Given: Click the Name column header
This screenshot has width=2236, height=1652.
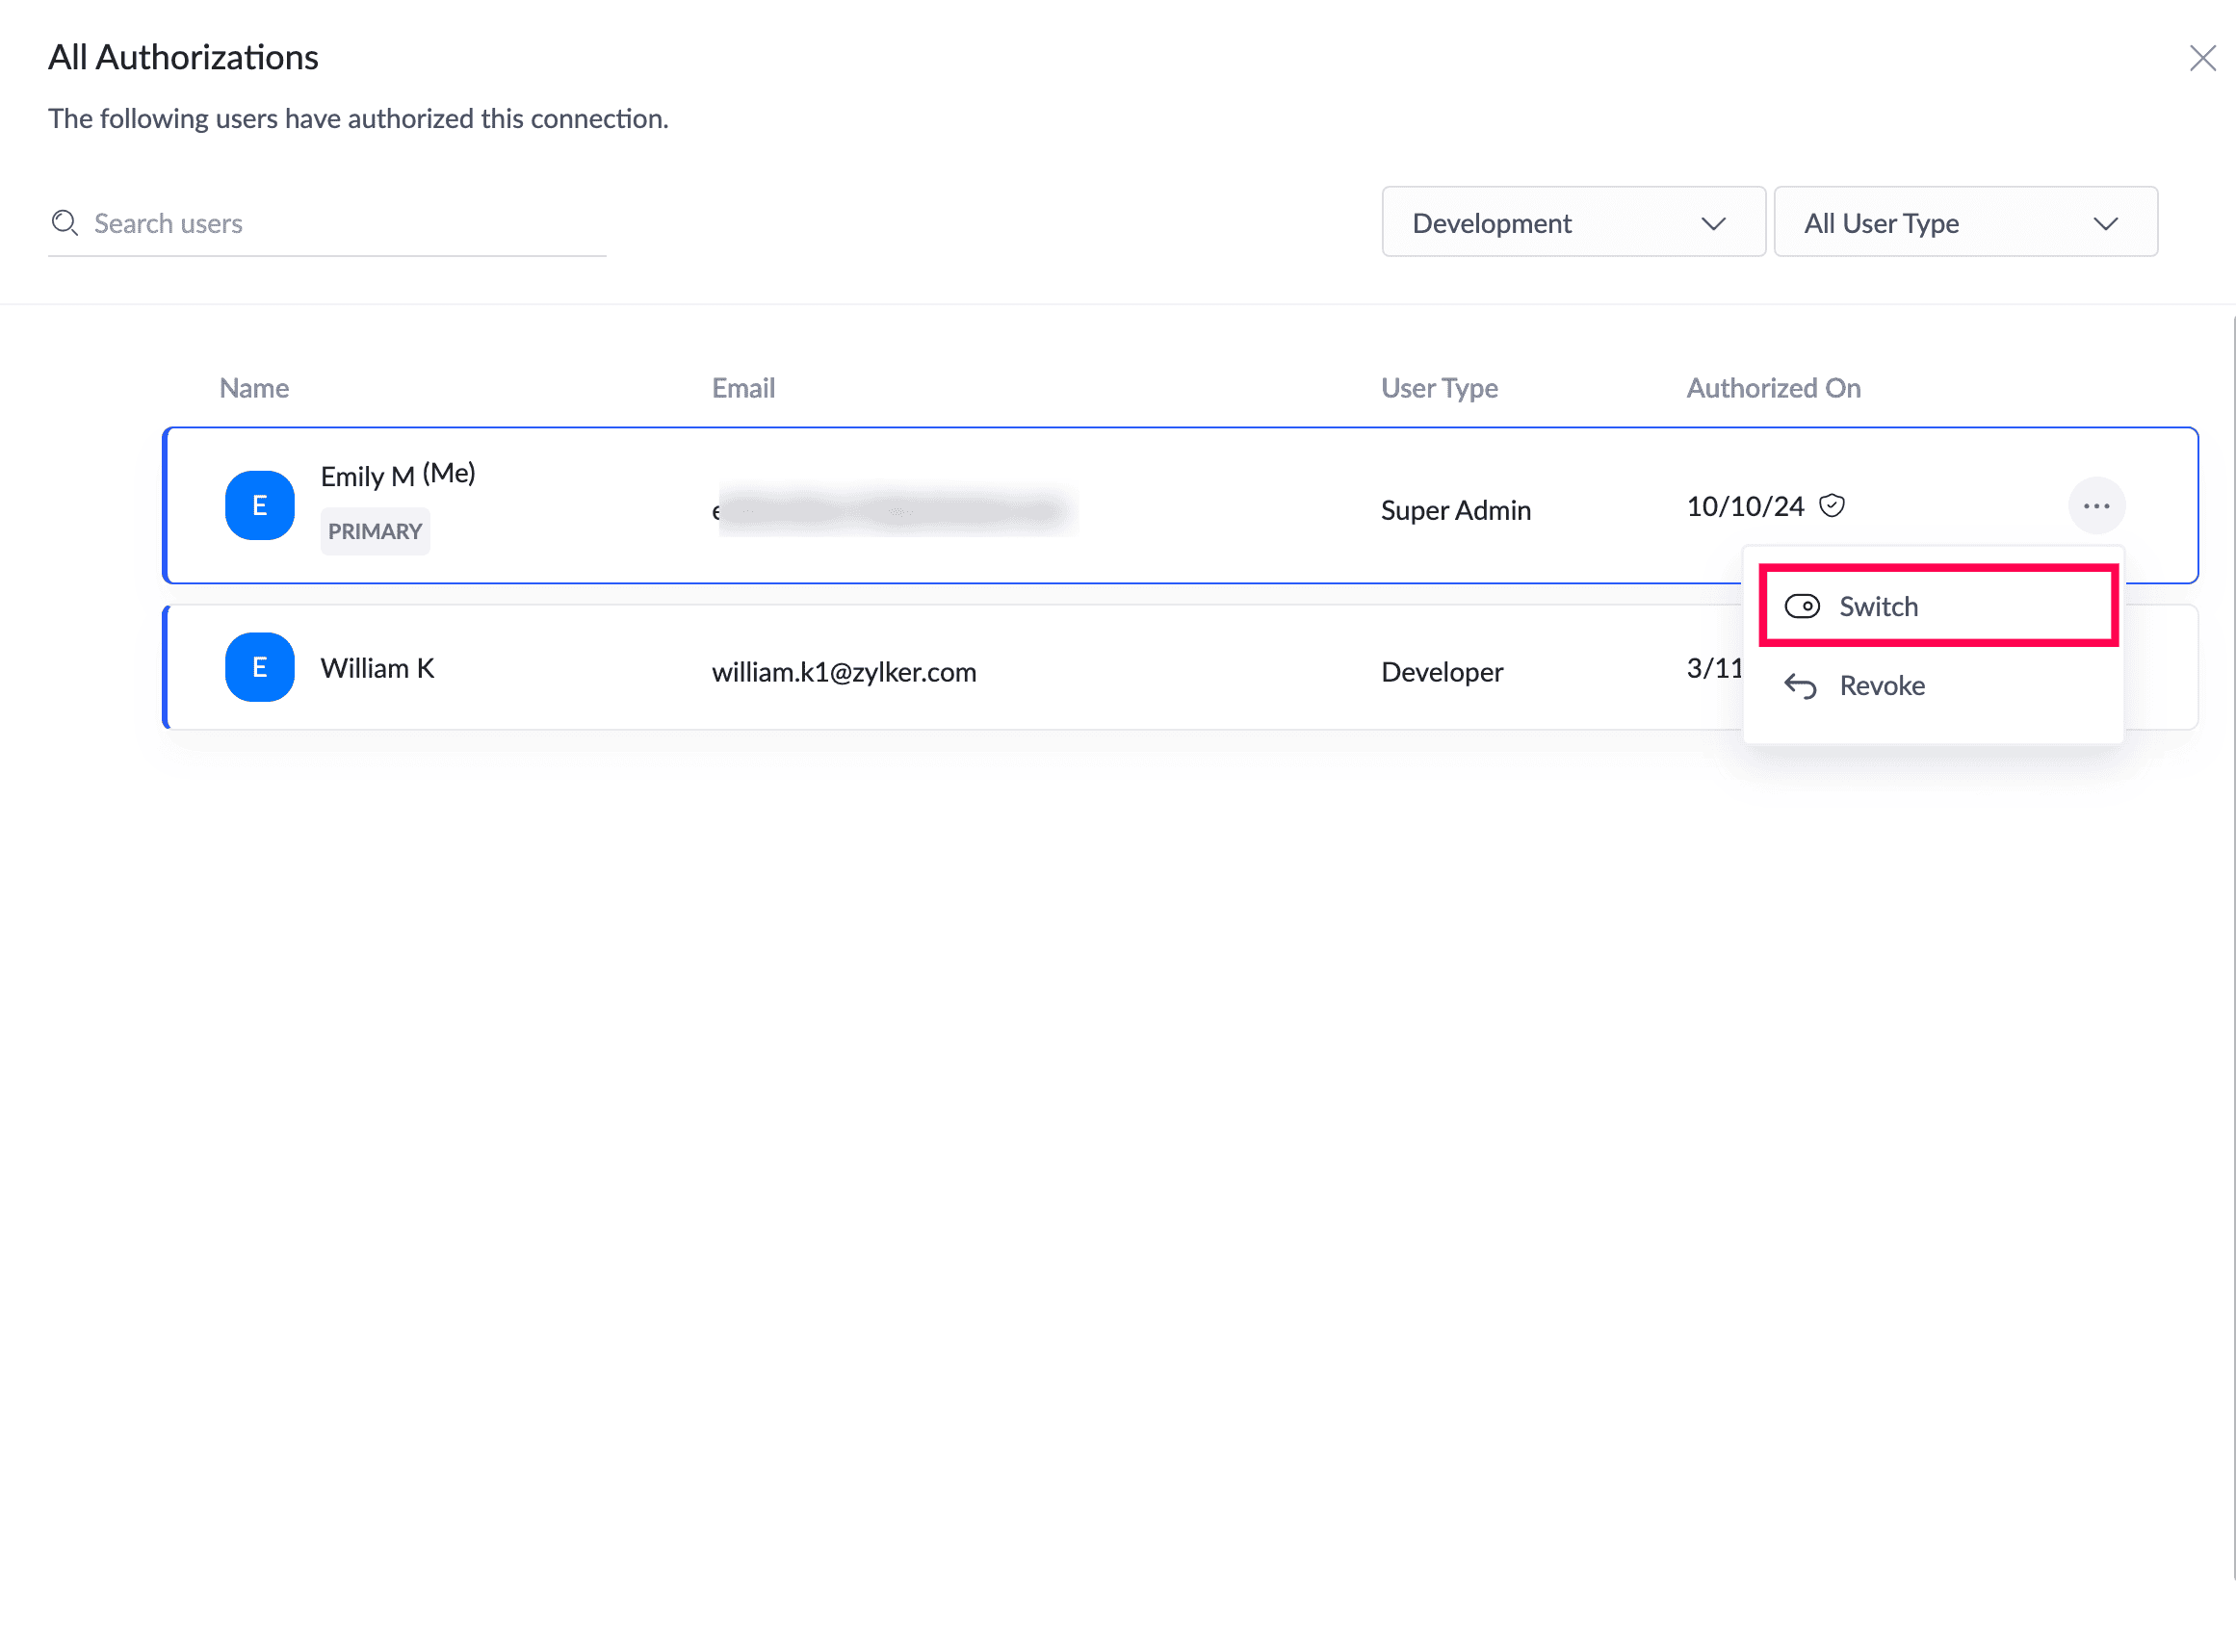Looking at the screenshot, I should (254, 388).
